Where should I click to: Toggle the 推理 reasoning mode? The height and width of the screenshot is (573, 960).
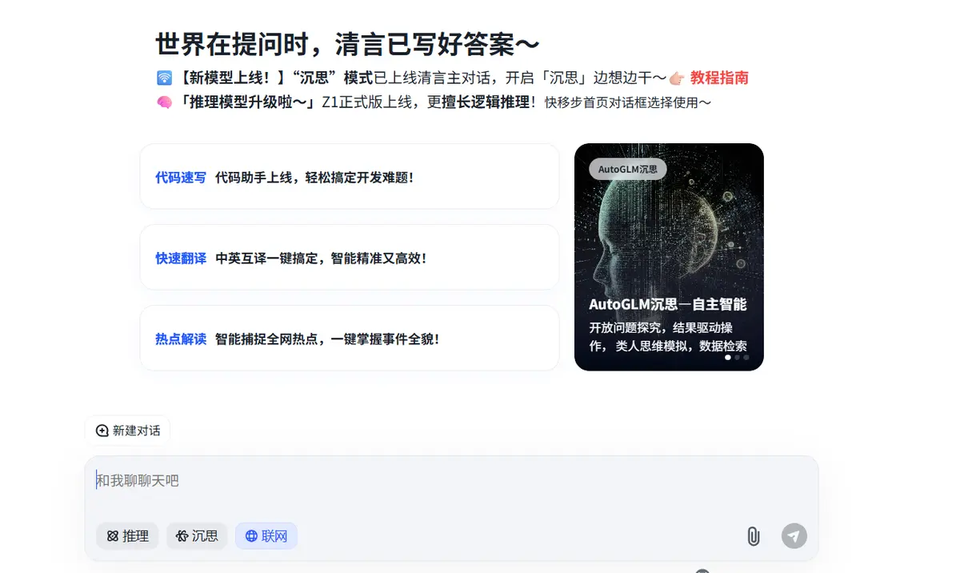pyautogui.click(x=127, y=536)
